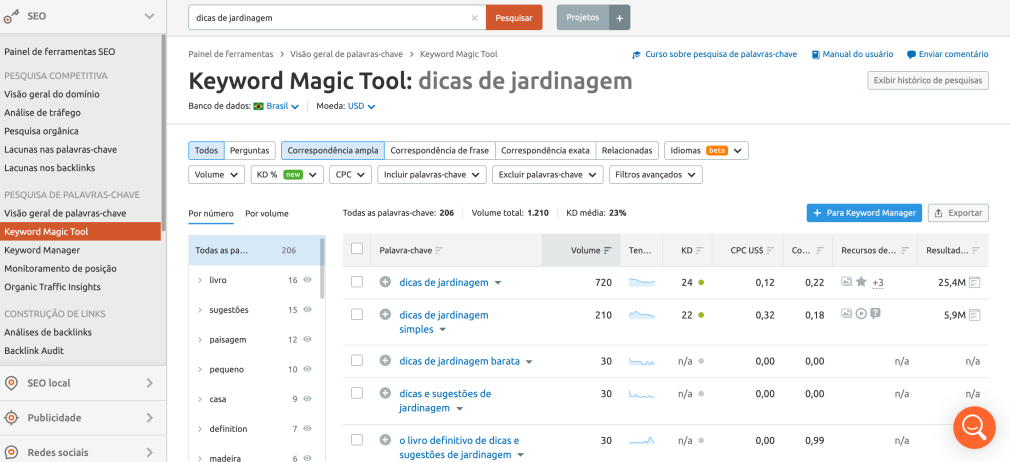Select the Relacionadas tab
Viewport: 1010px width, 462px height.
[x=628, y=151]
